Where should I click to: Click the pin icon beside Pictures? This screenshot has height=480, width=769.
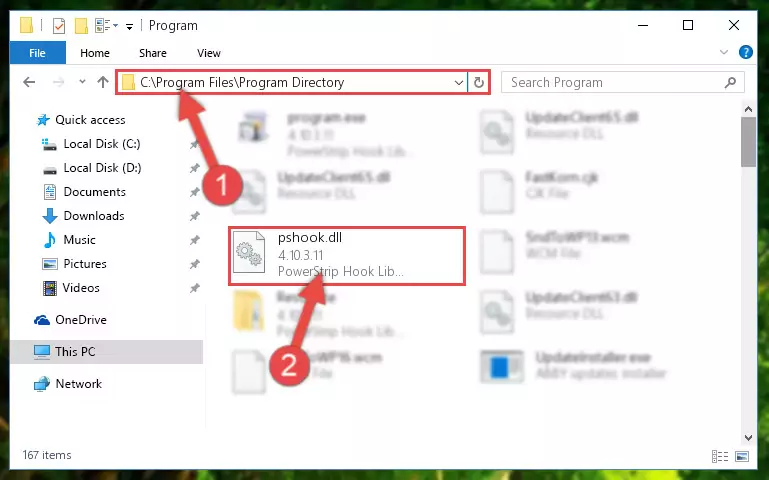(x=195, y=264)
